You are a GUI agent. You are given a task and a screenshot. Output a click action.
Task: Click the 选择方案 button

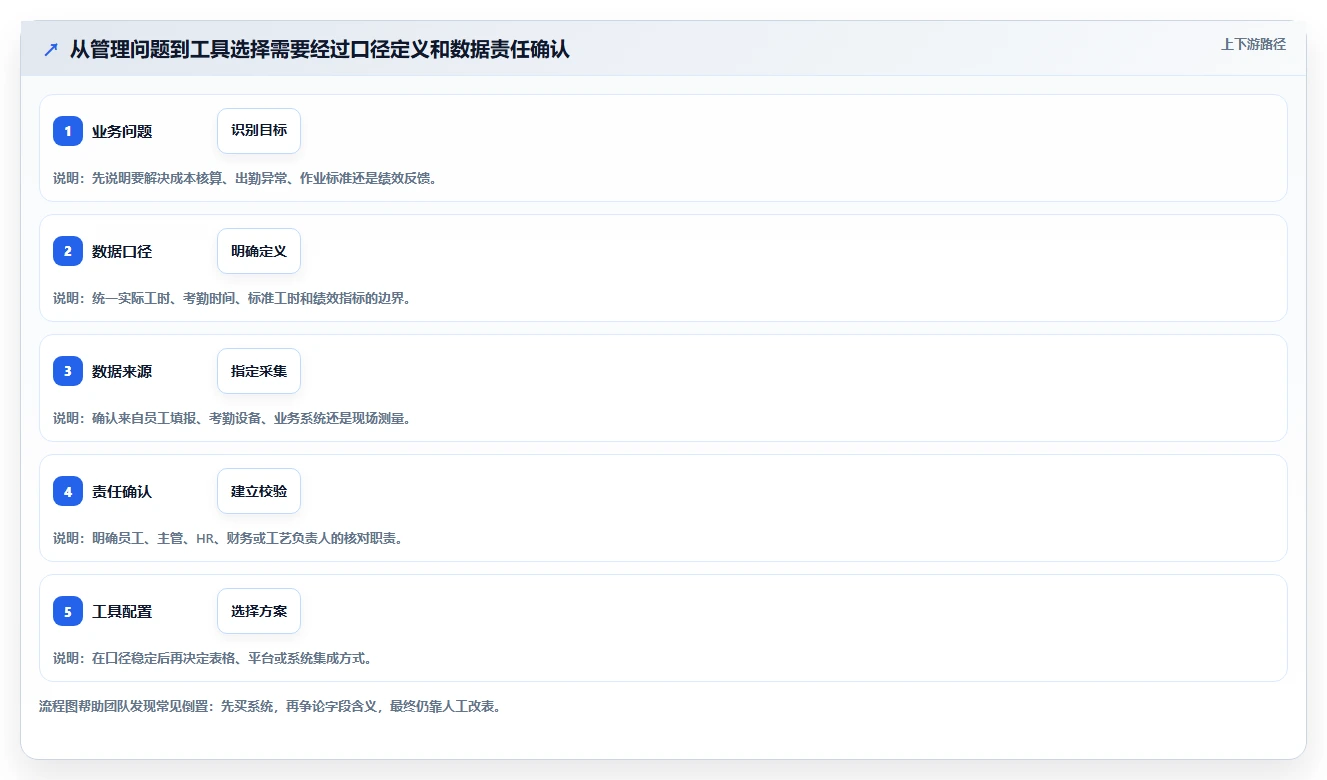(259, 611)
